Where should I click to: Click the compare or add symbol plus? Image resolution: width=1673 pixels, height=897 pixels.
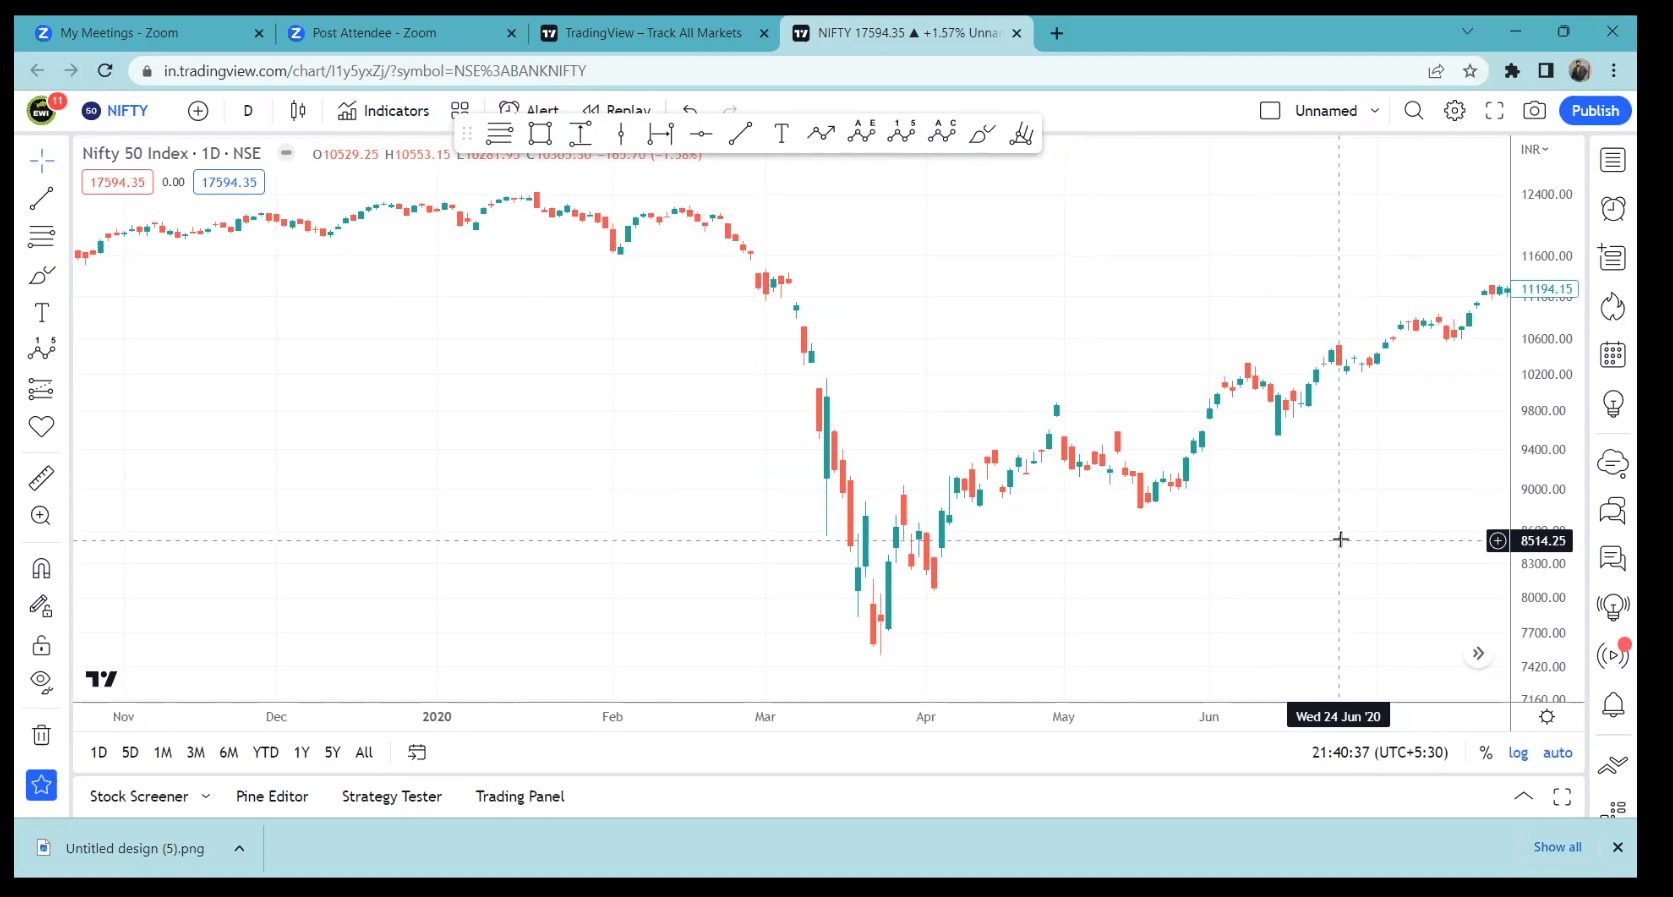tap(198, 111)
